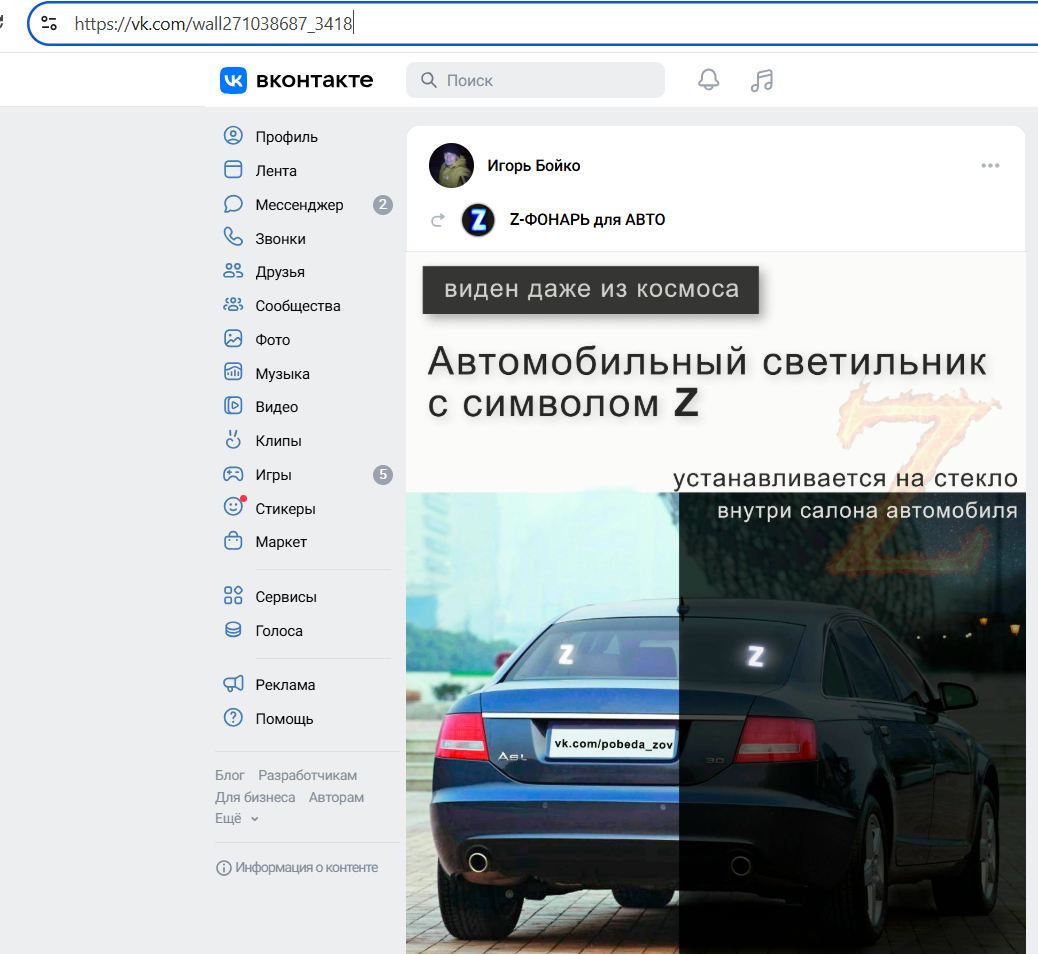Click the Голоса coins icon
The image size is (1038, 954).
point(233,630)
